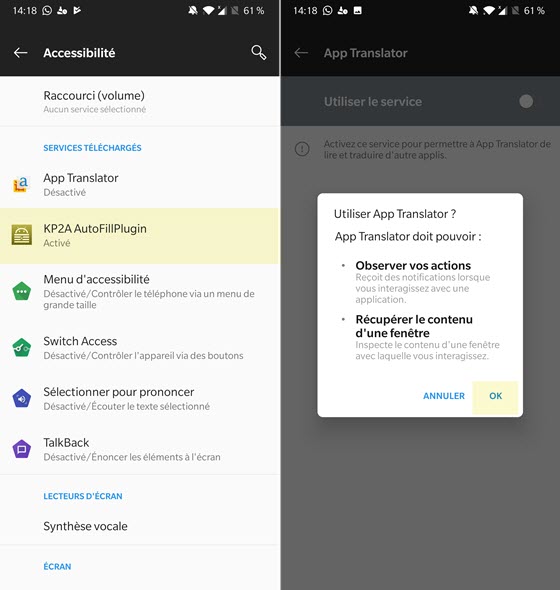The width and height of the screenshot is (560, 590).
Task: Tap the info icon beside service description
Action: point(302,149)
